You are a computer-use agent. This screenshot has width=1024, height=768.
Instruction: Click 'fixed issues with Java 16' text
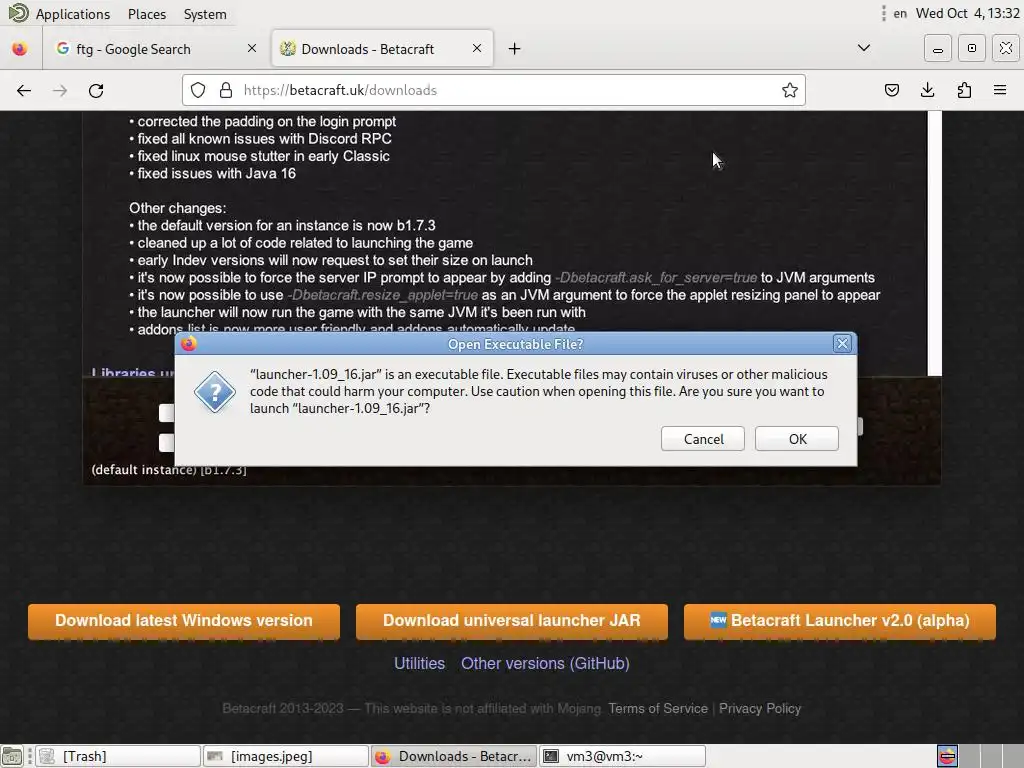point(217,174)
